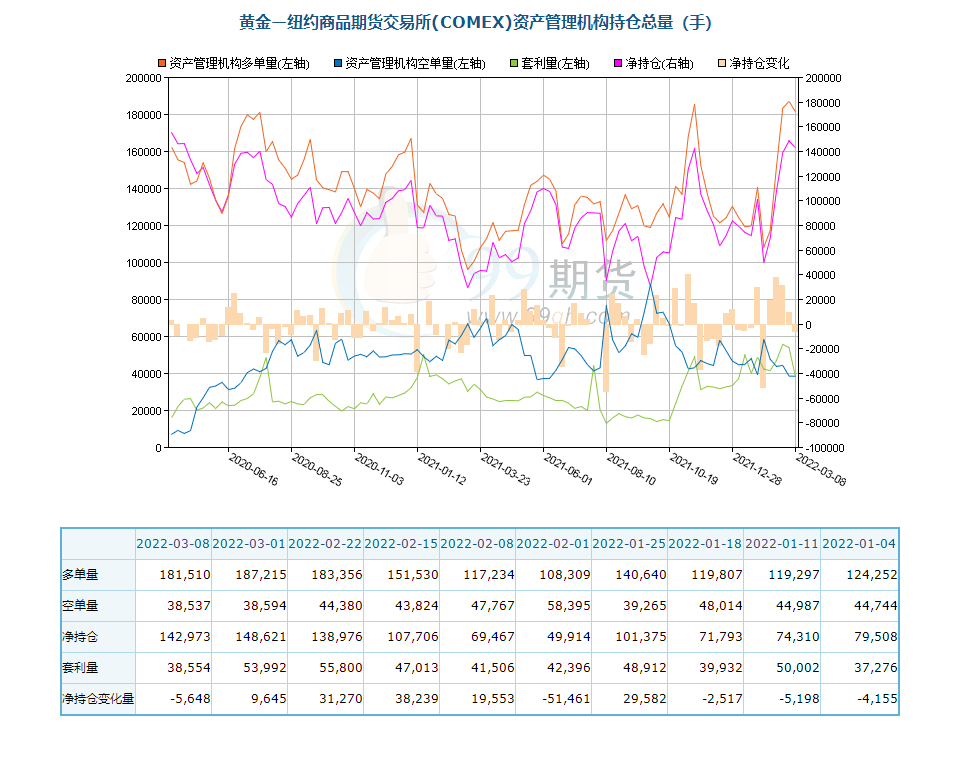Click the 2022-02-01 table column header

click(553, 544)
